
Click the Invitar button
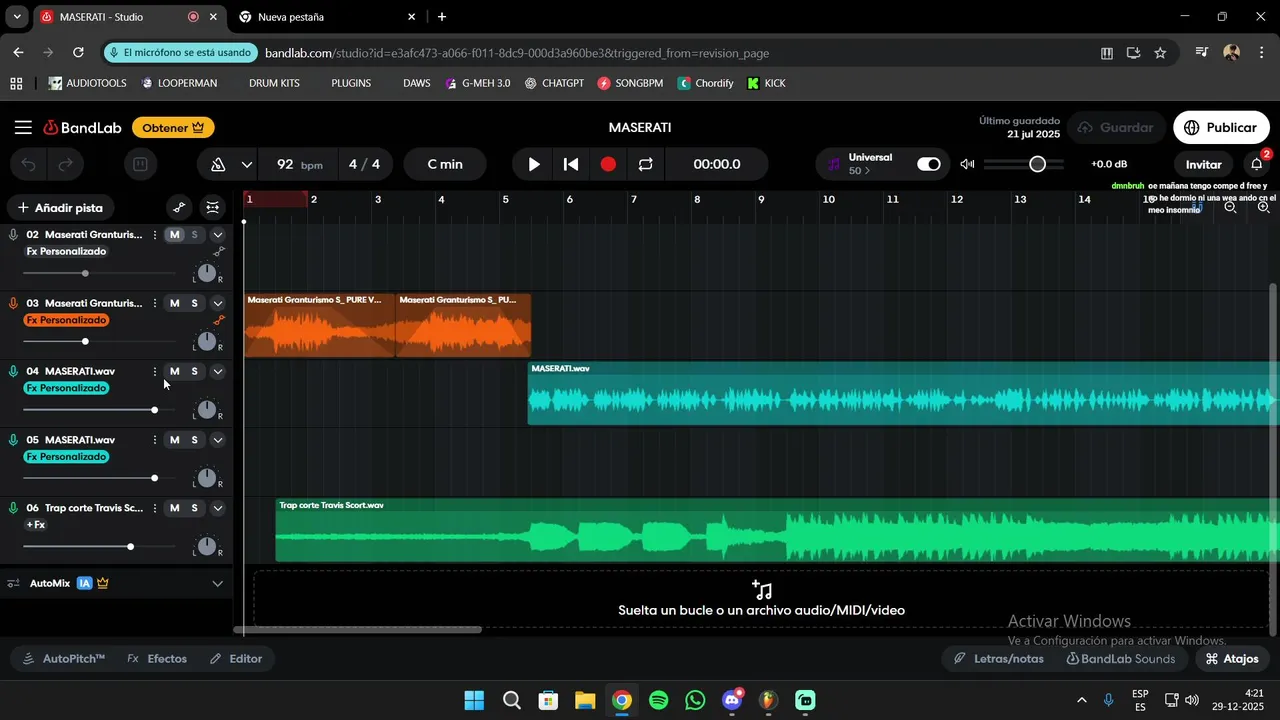[1204, 165]
